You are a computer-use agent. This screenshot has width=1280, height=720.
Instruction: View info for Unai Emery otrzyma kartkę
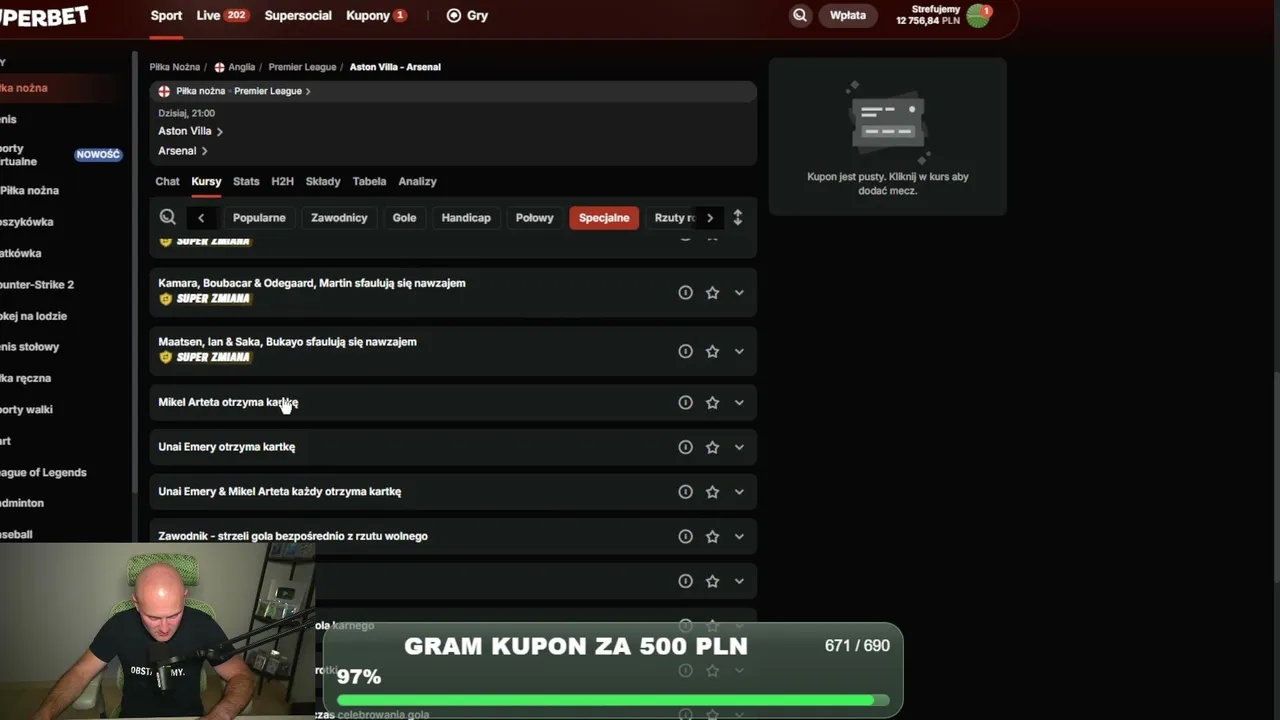pos(685,447)
